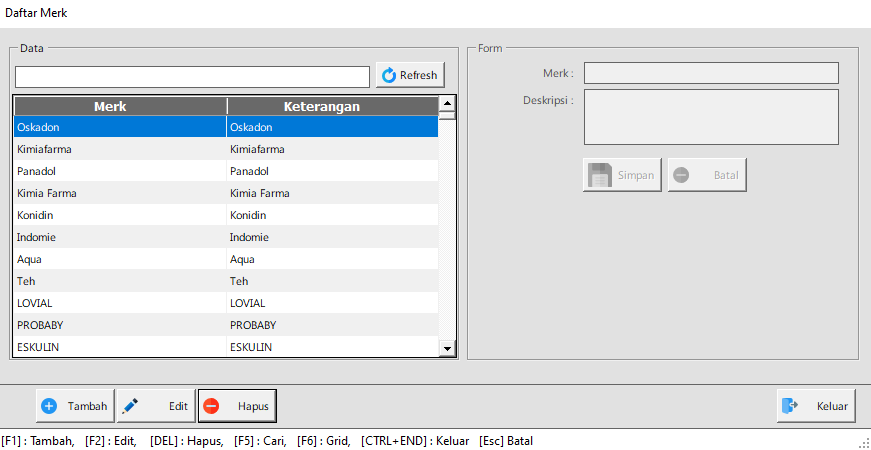Select Kimia Farma row in Merk column
Viewport: 871px width, 450px height.
click(120, 193)
